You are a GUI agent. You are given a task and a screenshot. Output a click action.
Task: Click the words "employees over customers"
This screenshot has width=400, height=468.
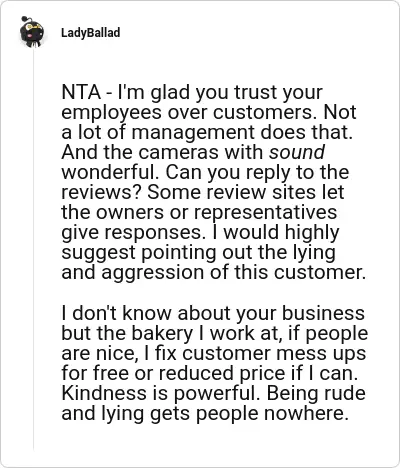point(187,112)
